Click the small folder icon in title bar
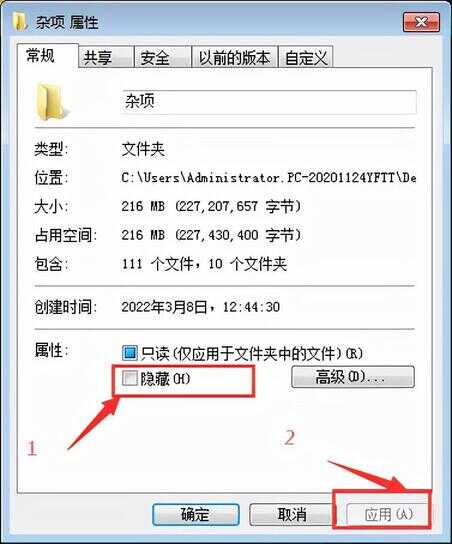This screenshot has width=452, height=544. (x=20, y=22)
